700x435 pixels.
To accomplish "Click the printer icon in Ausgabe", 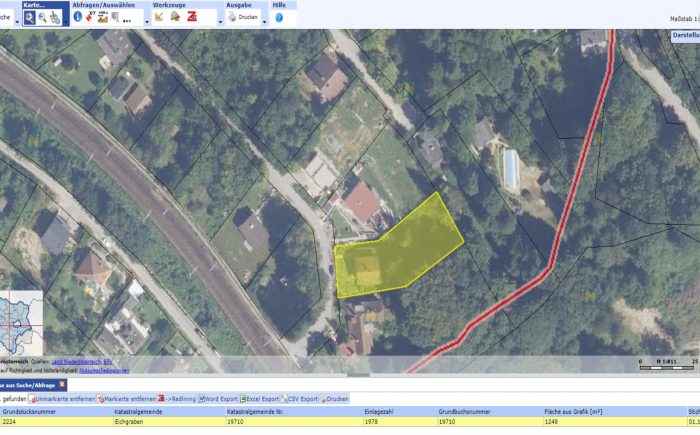I will pos(232,17).
